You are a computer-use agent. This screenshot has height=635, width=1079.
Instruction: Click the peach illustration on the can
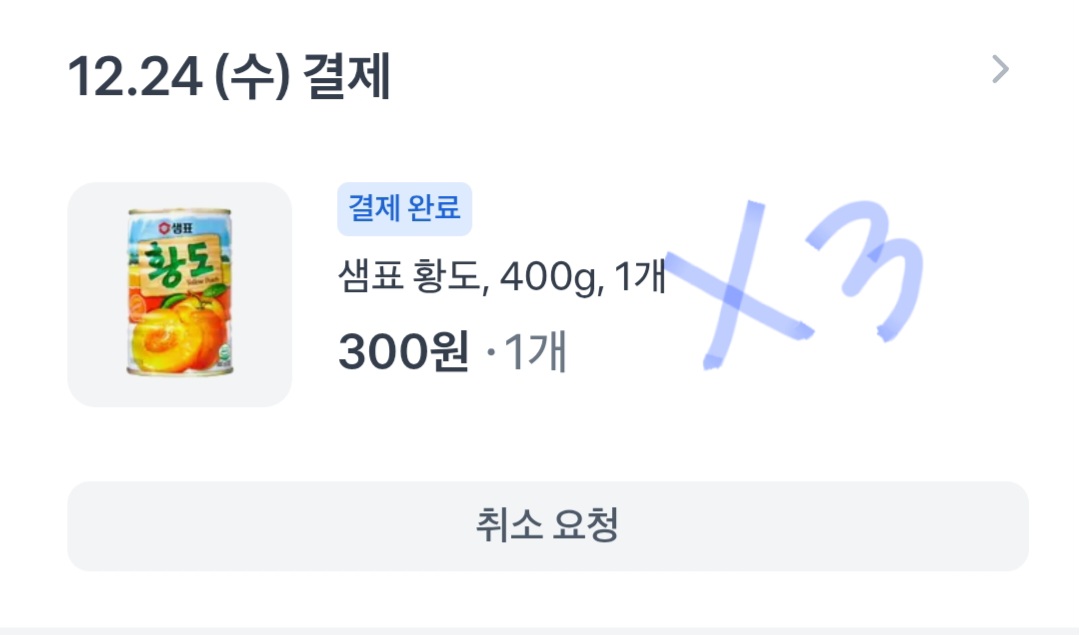pyautogui.click(x=178, y=334)
